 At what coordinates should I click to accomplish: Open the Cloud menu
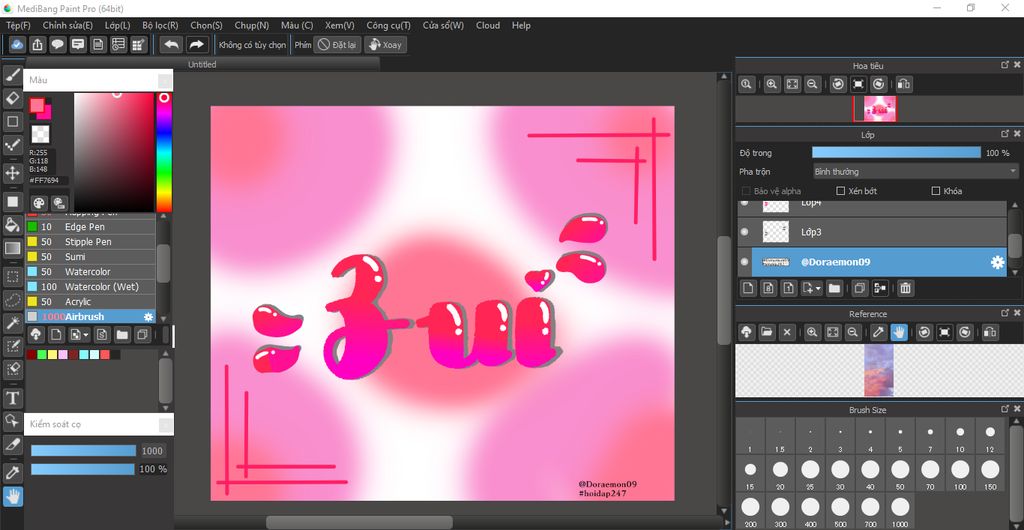pos(488,25)
